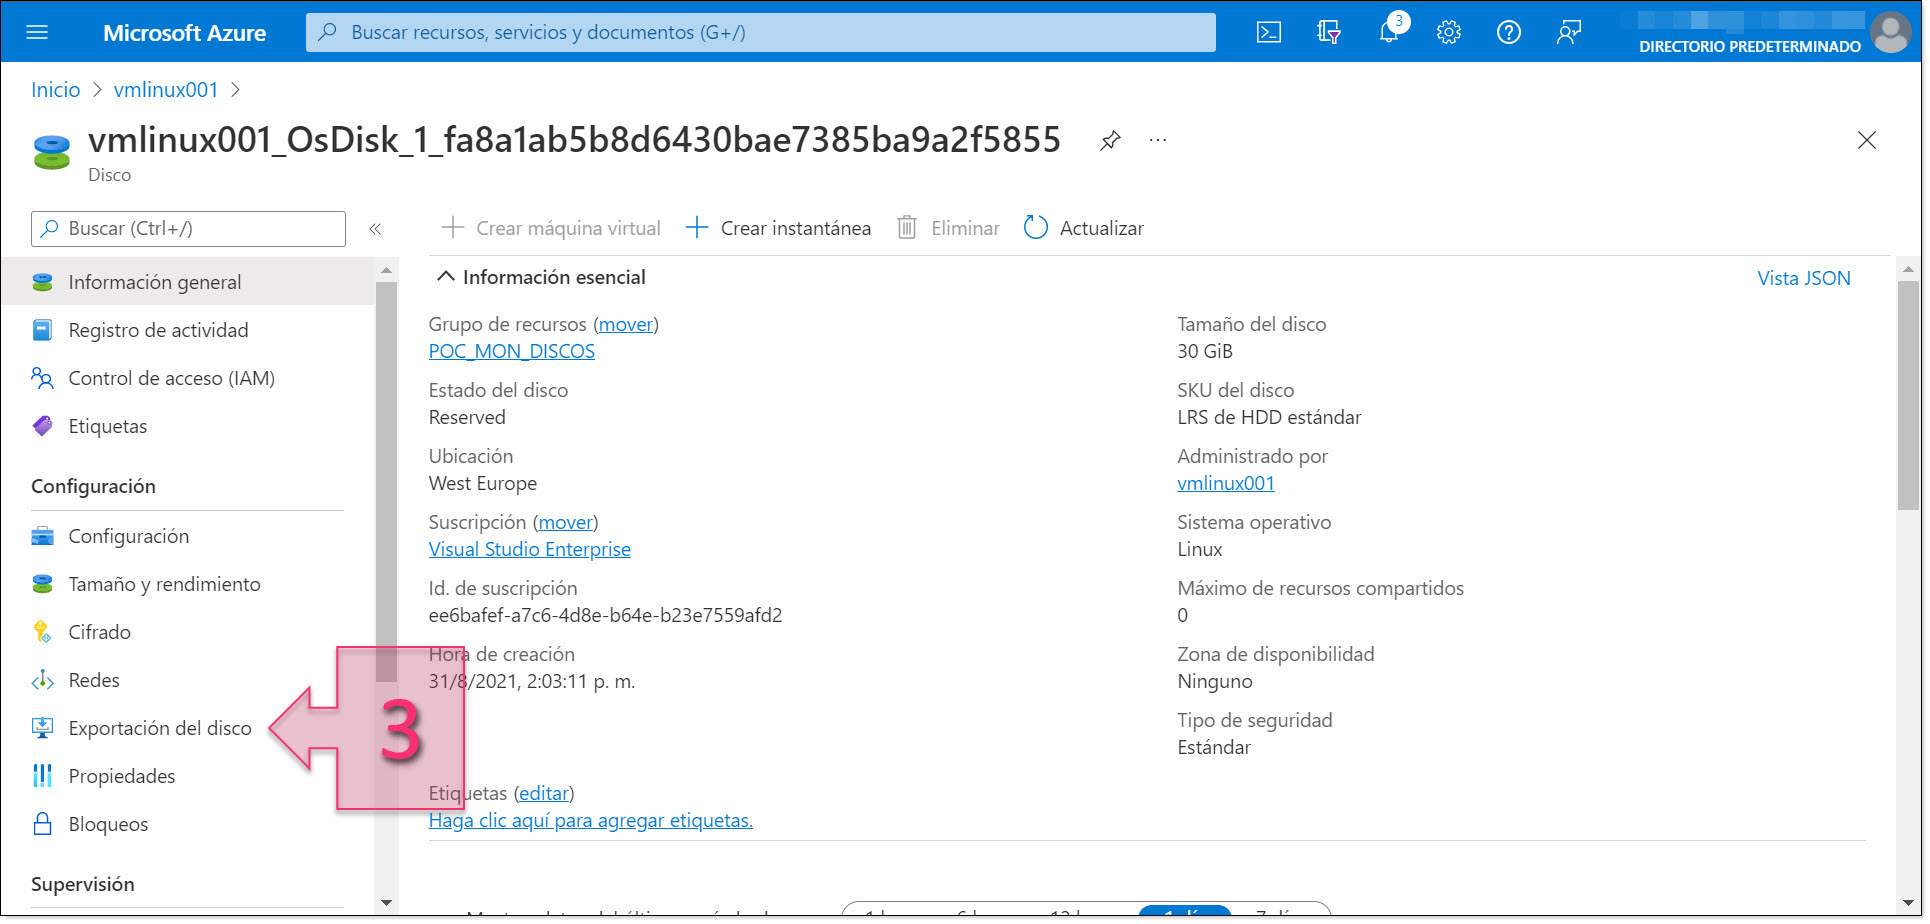Pin the disk page to dashboard
The height and width of the screenshot is (924, 1930).
point(1110,140)
